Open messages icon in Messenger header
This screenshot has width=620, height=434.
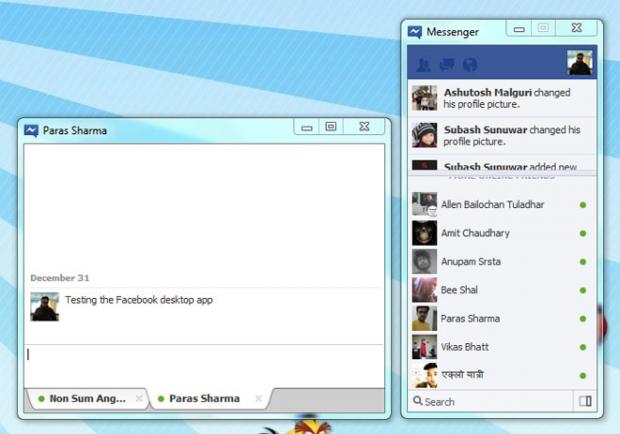tap(446, 65)
